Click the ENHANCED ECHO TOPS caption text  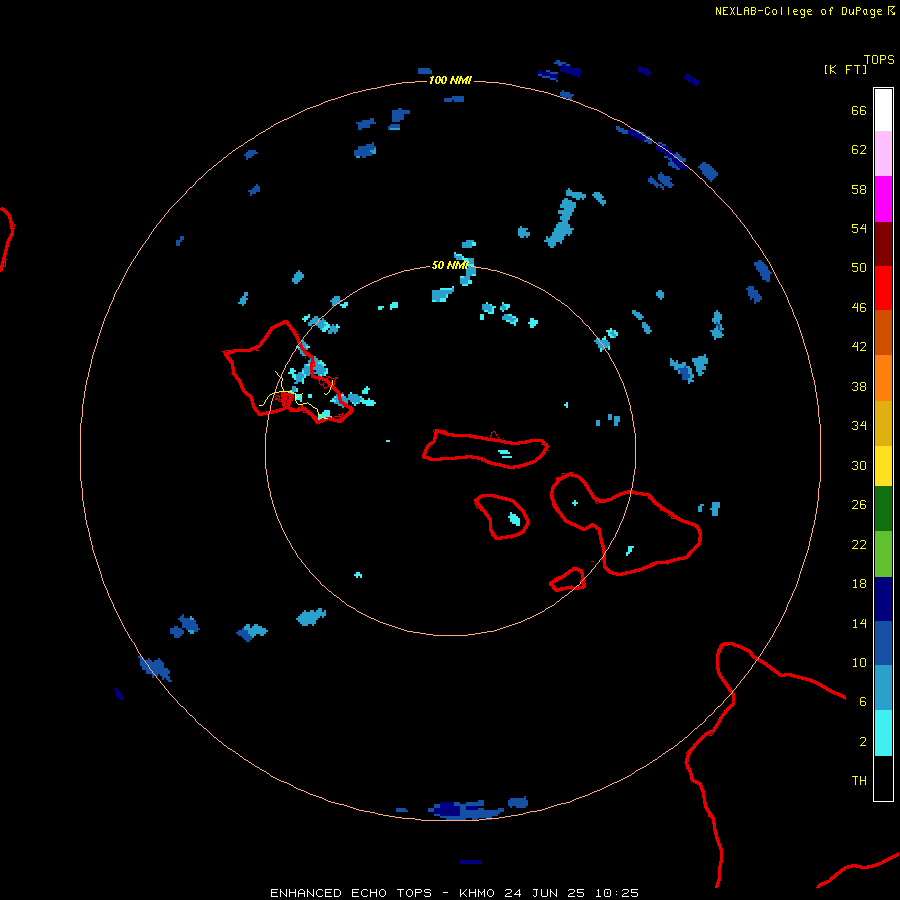click(351, 893)
